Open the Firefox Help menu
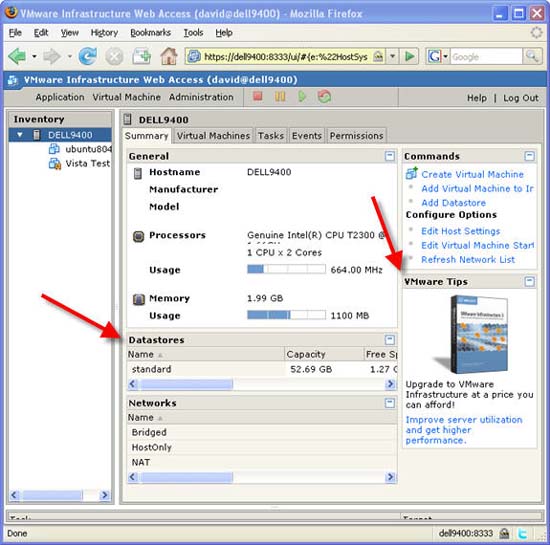This screenshot has width=550, height=545. (224, 33)
